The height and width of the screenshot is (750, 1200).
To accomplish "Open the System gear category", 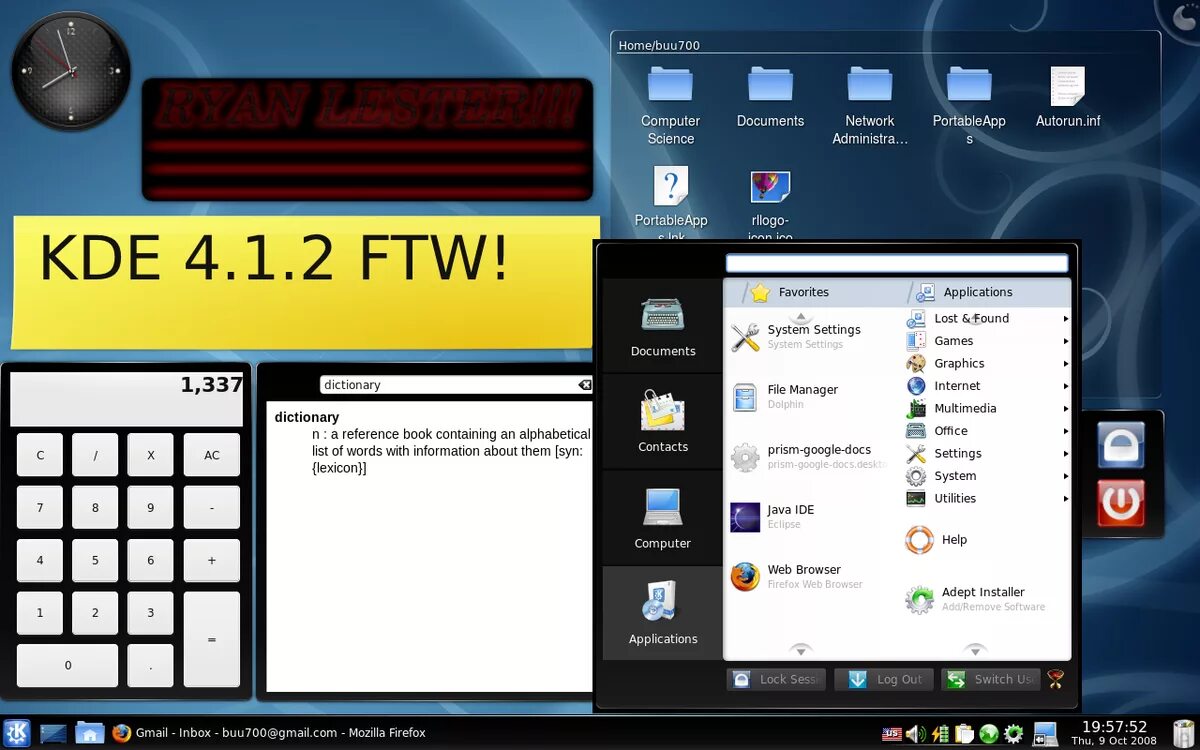I will point(916,476).
